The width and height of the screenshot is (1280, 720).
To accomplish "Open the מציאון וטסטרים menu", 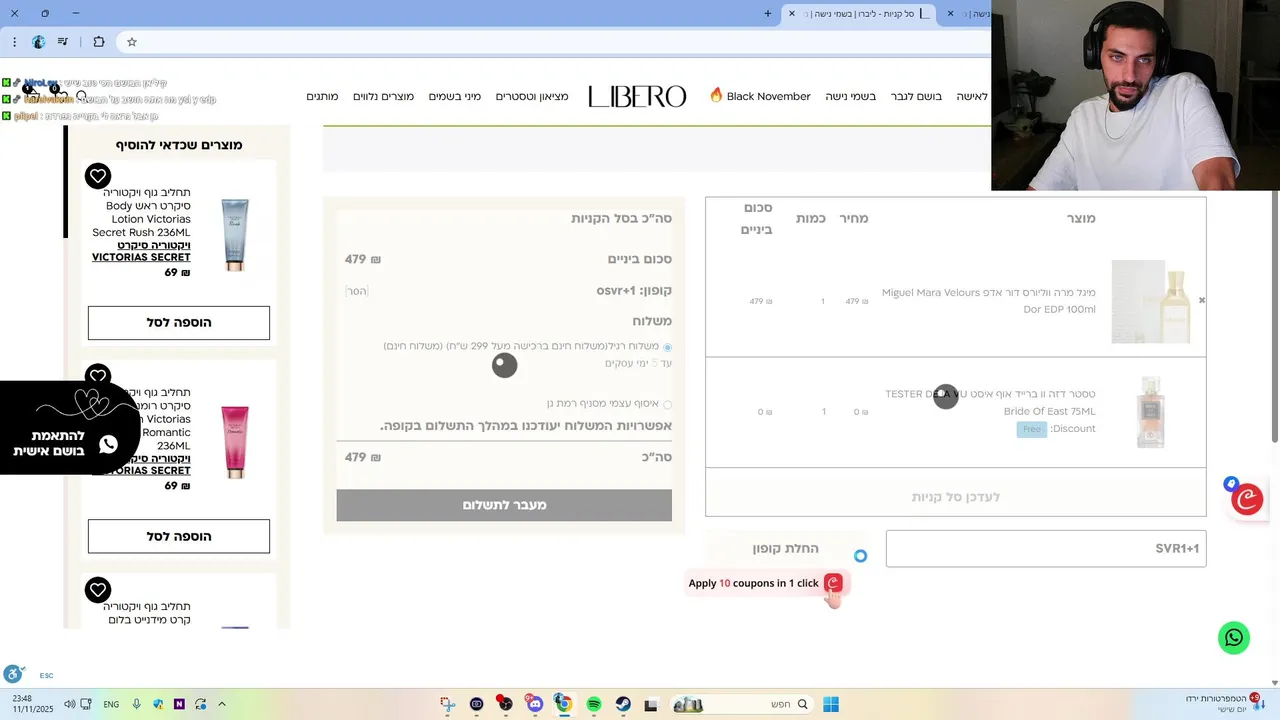I will click(x=532, y=96).
